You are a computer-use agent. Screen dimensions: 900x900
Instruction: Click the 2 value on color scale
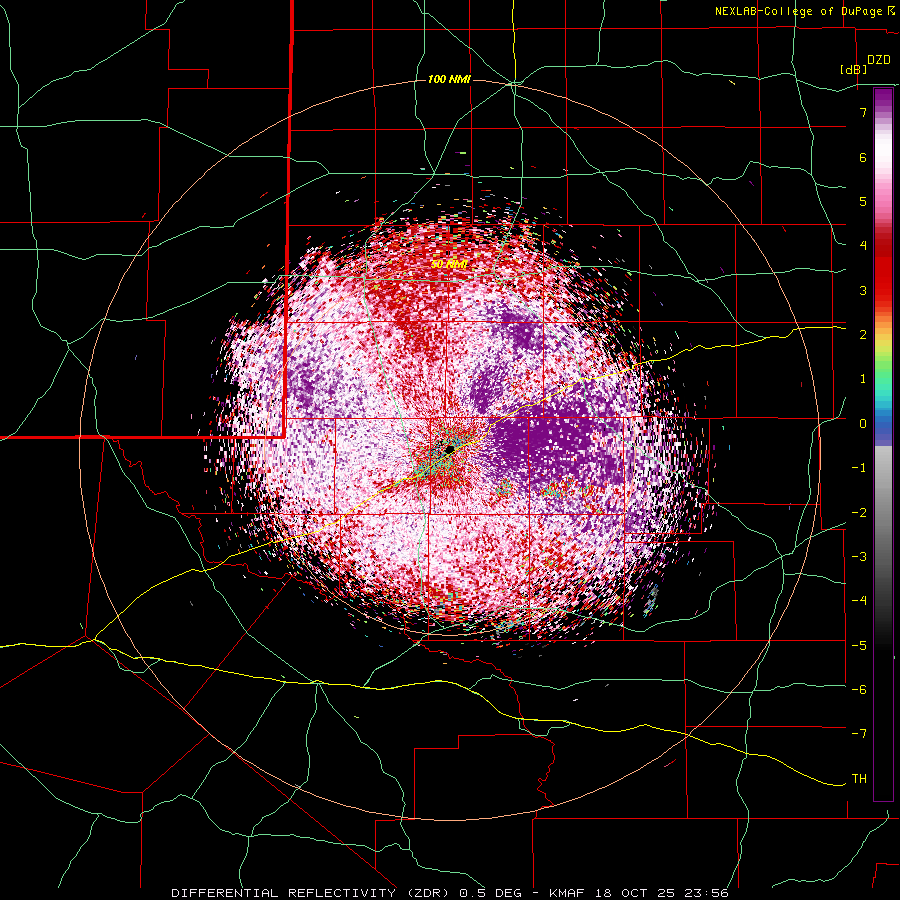pos(863,335)
